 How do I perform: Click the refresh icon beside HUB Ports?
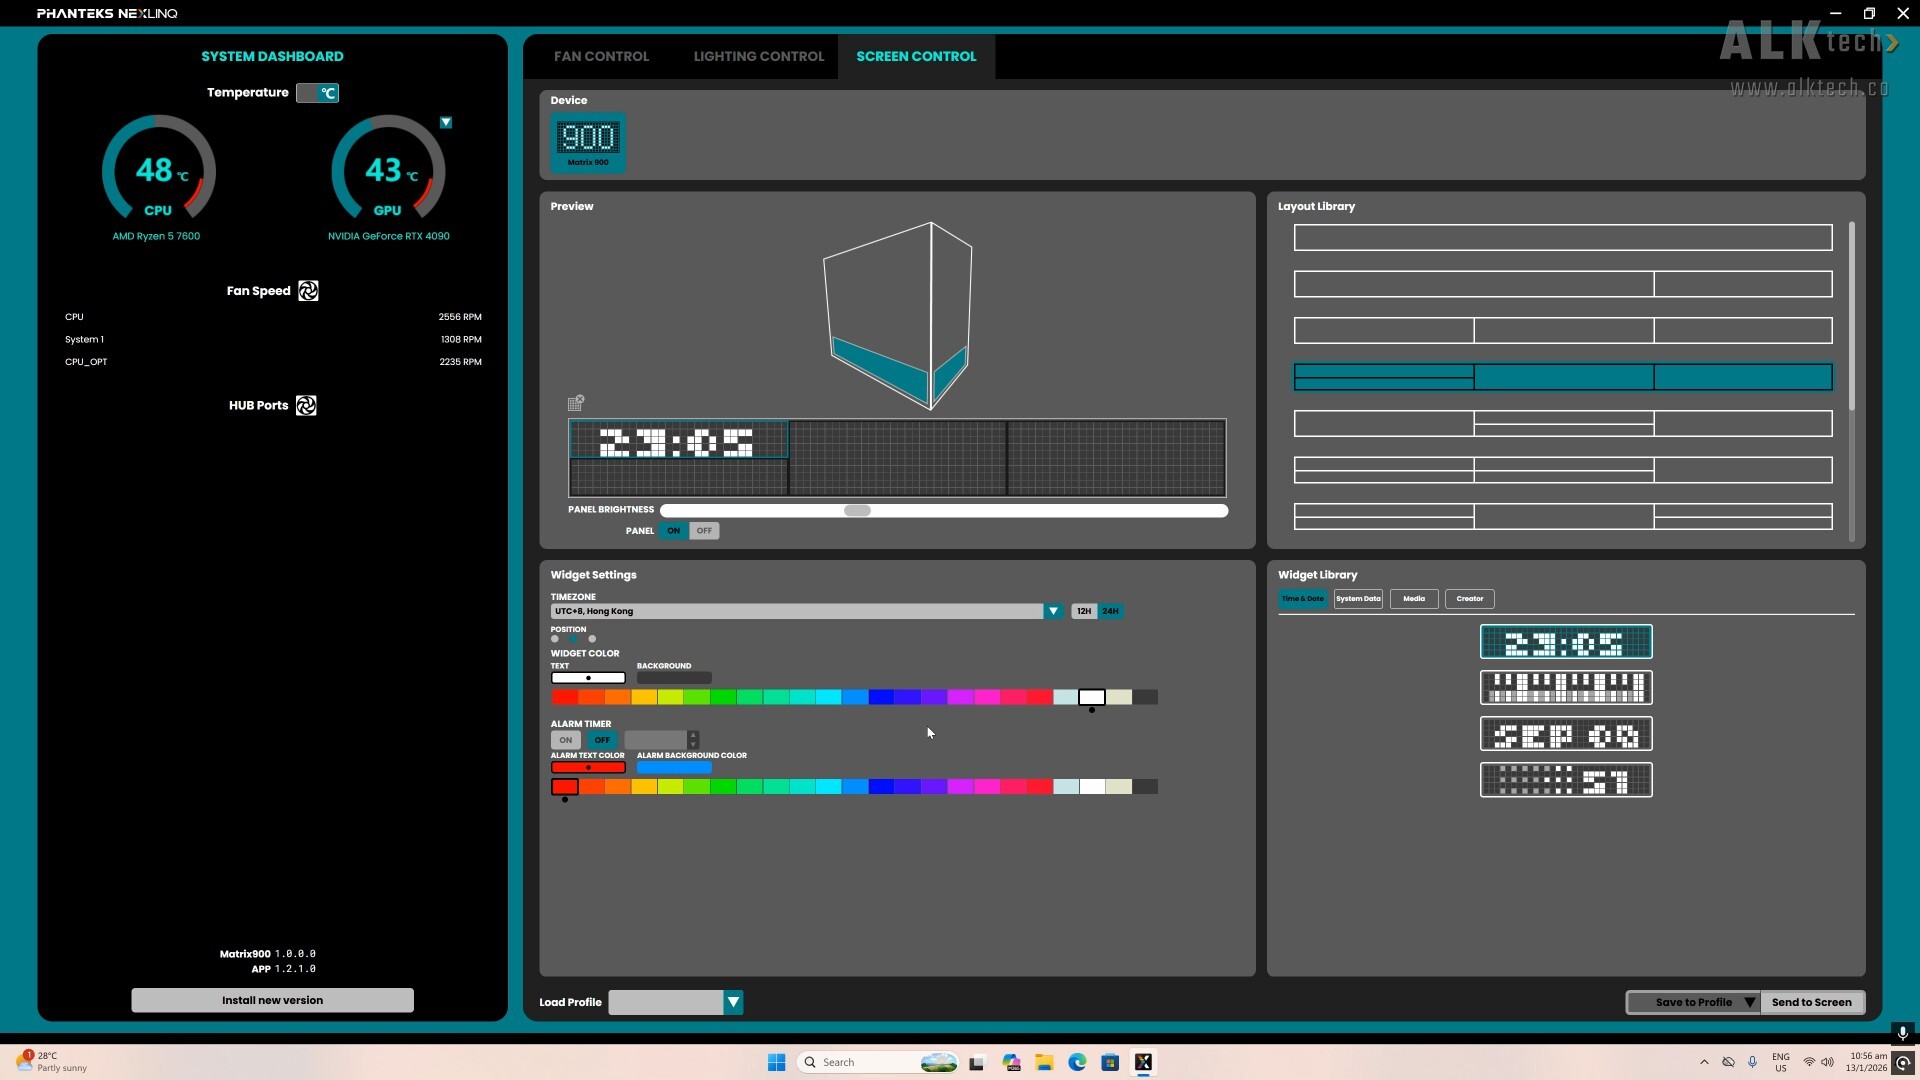(x=306, y=405)
